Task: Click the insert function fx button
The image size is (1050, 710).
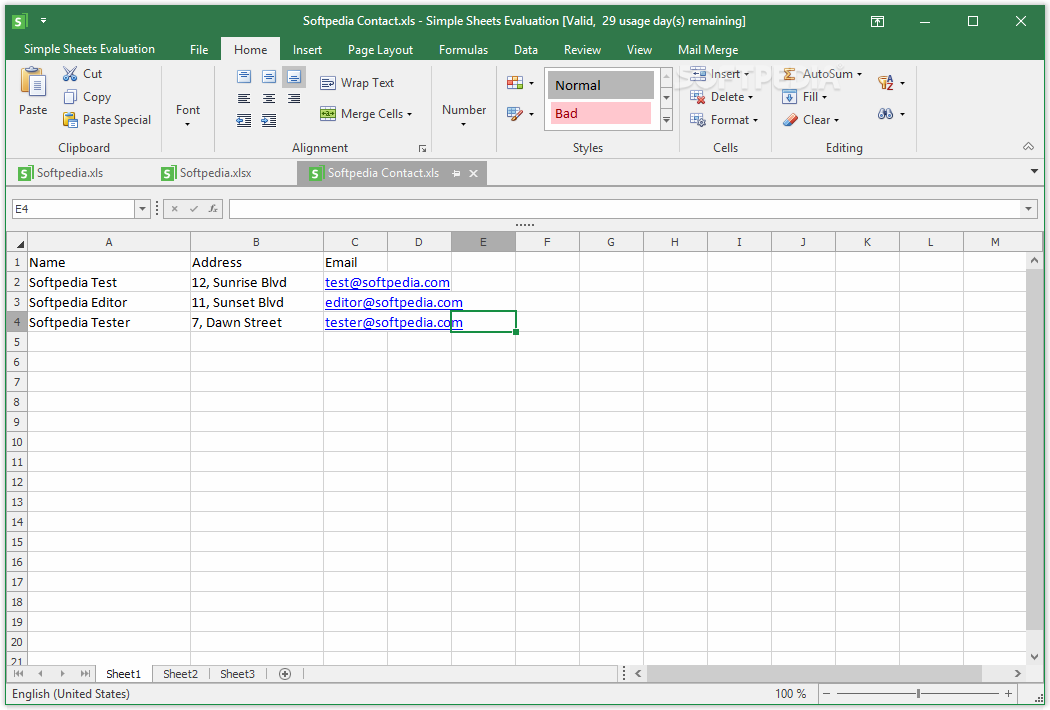Action: (213, 209)
